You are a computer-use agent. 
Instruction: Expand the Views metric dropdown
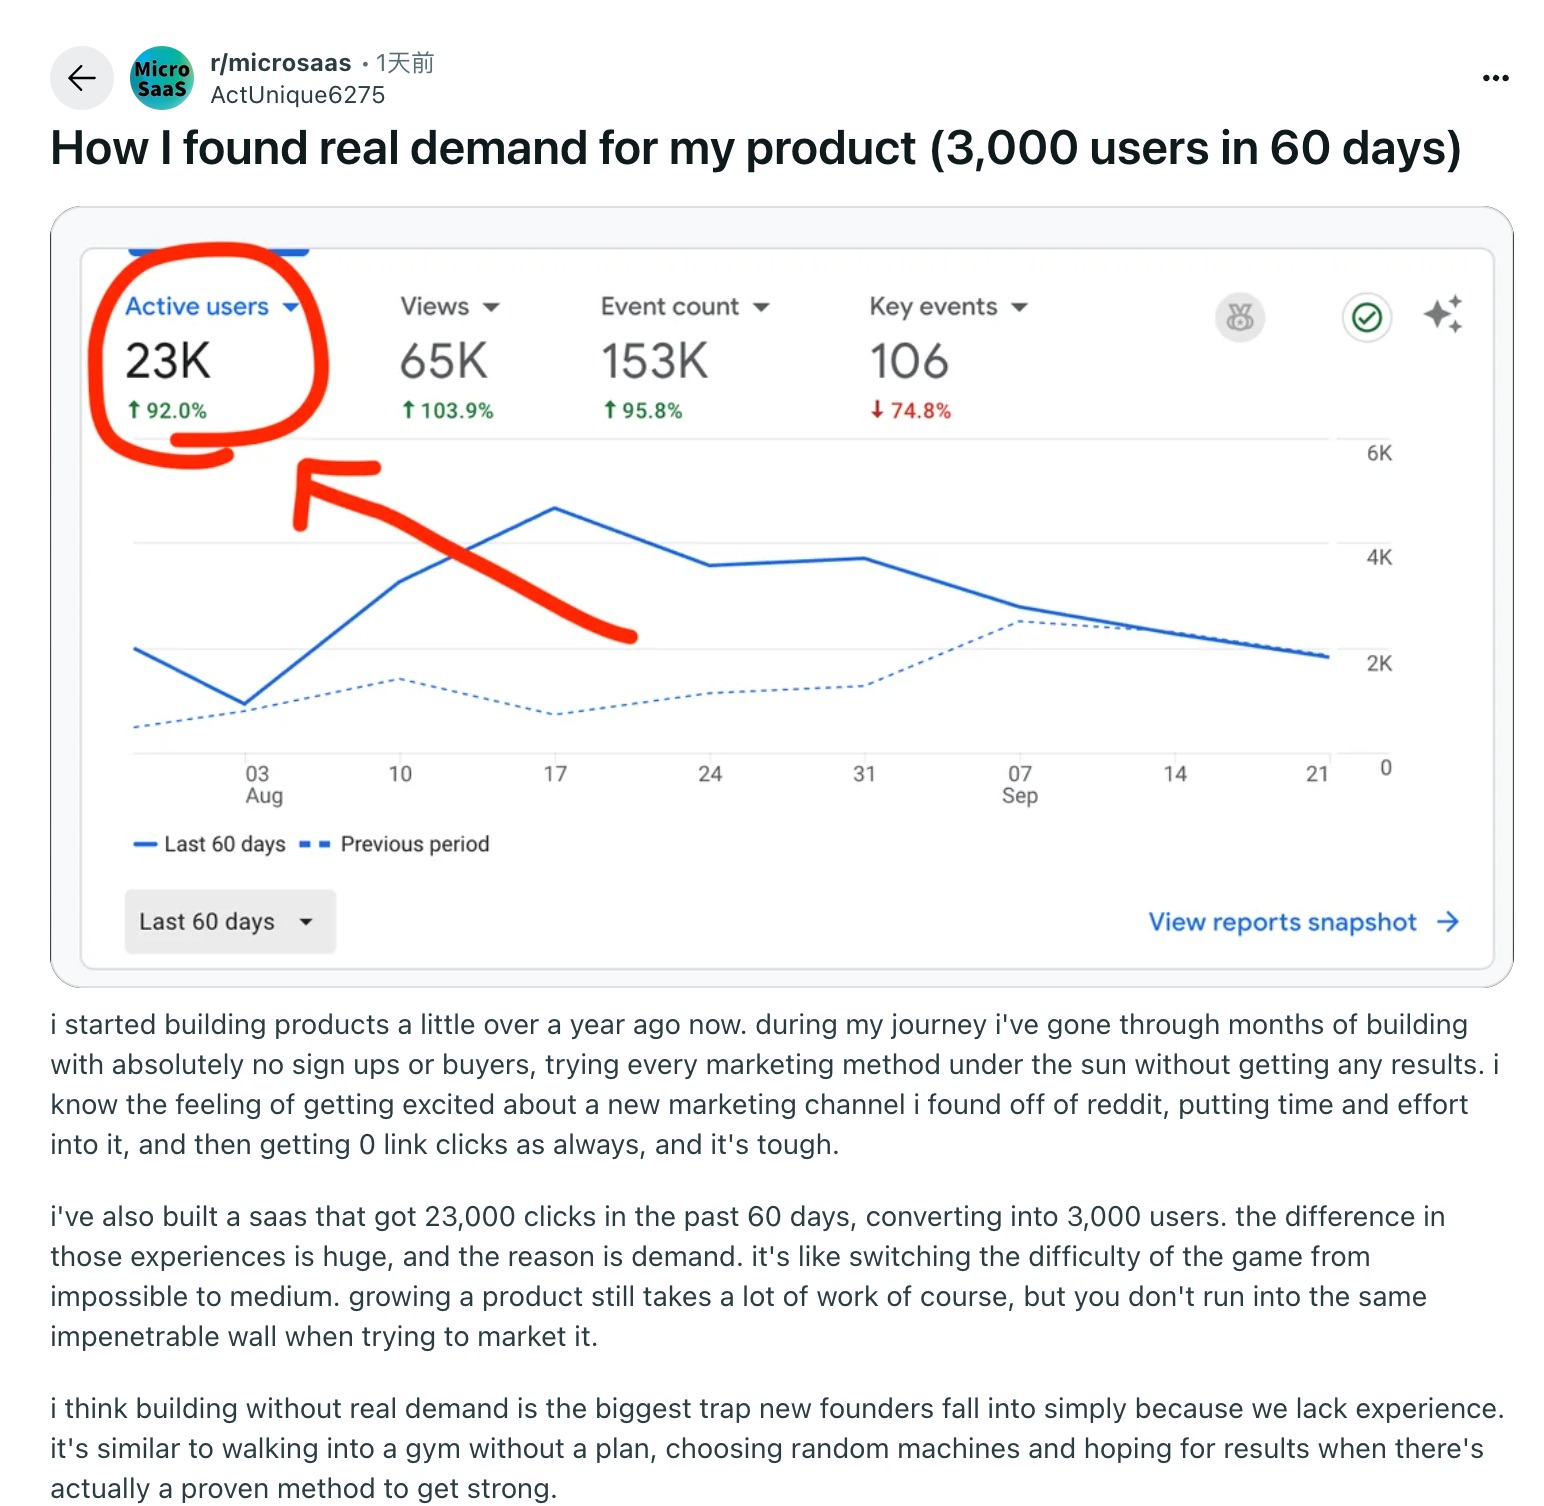pos(491,307)
